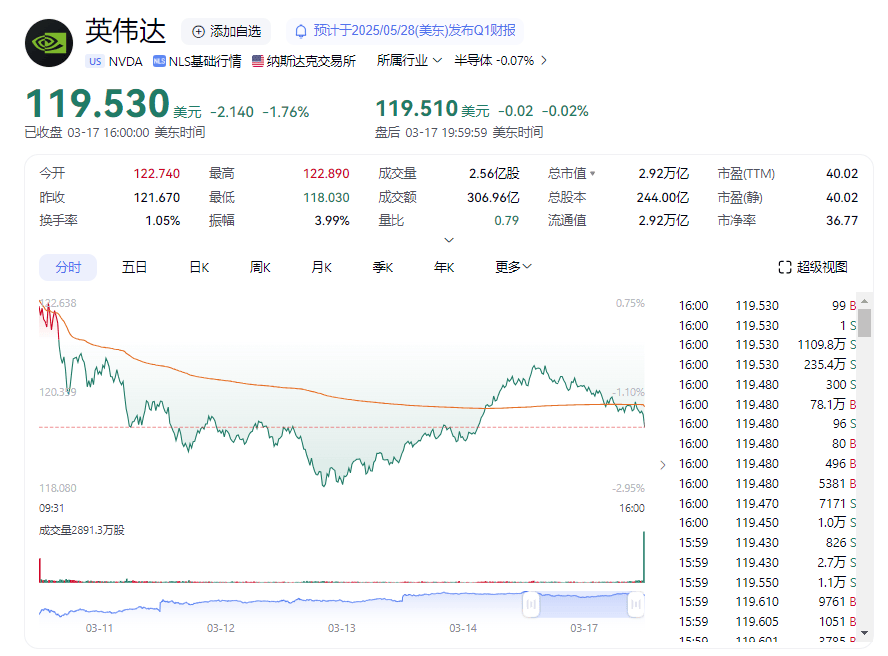Click the 纳斯达克交易所 label

(311, 61)
